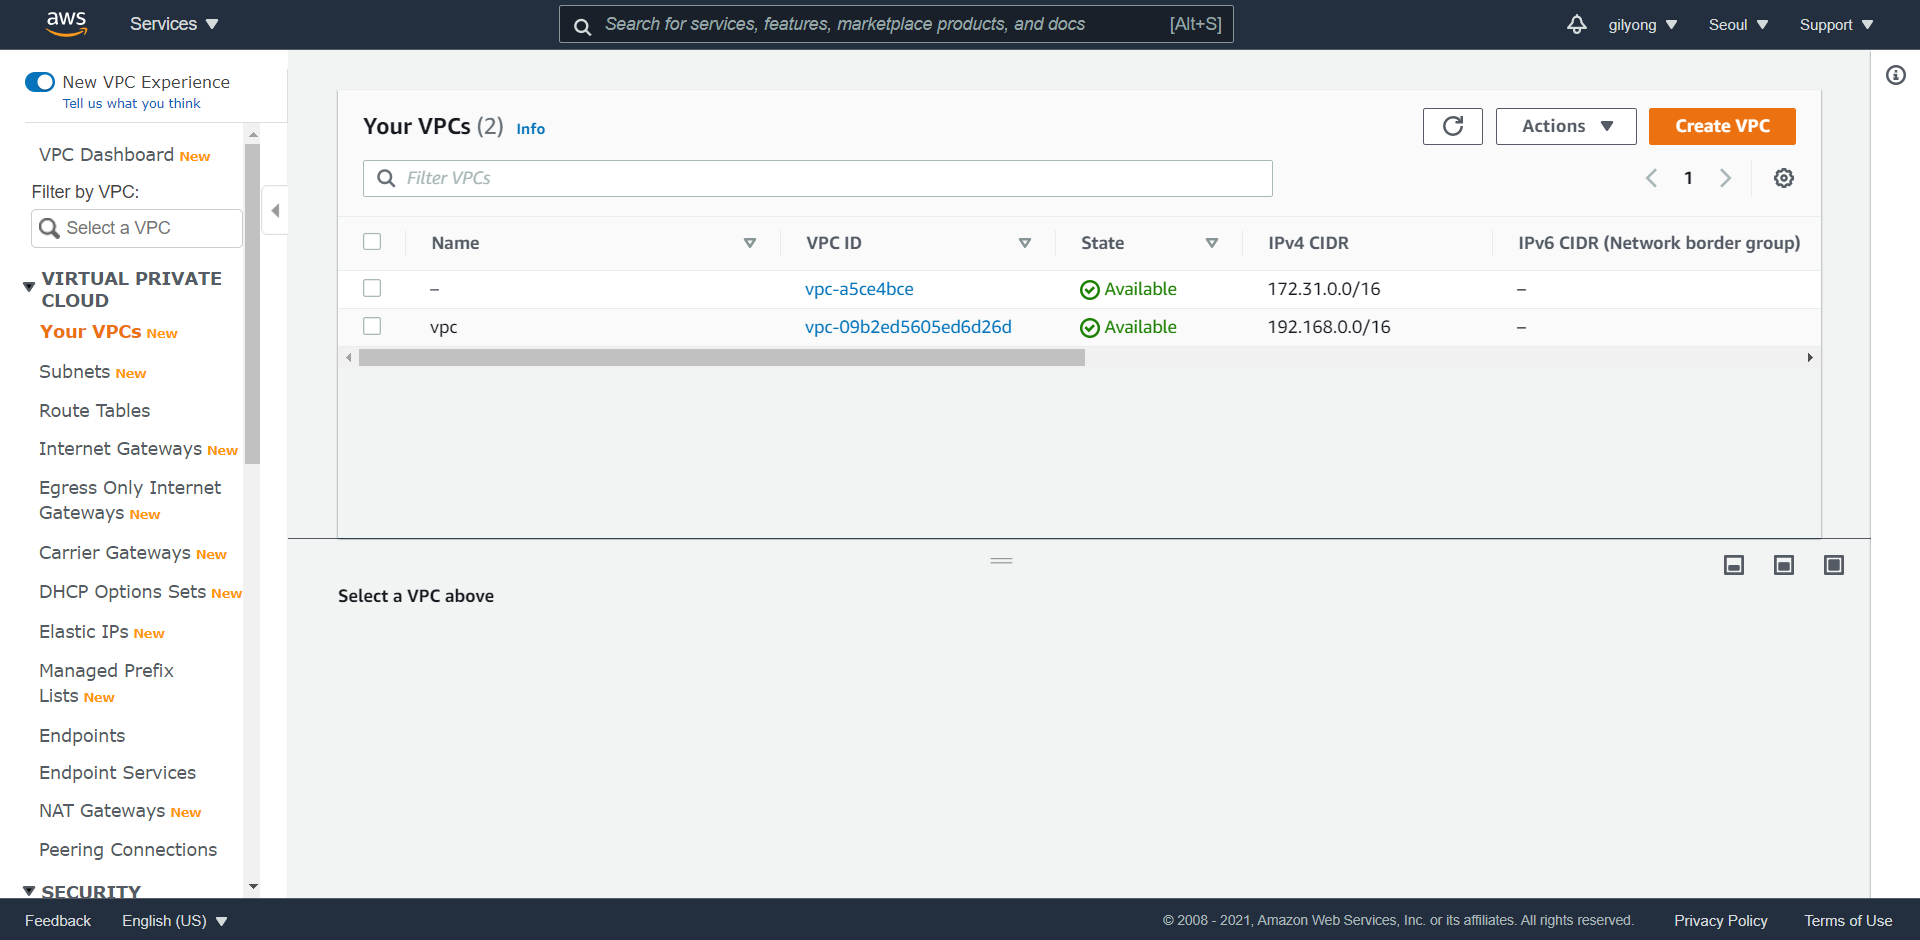Change language via English (US) dropdown

click(175, 921)
